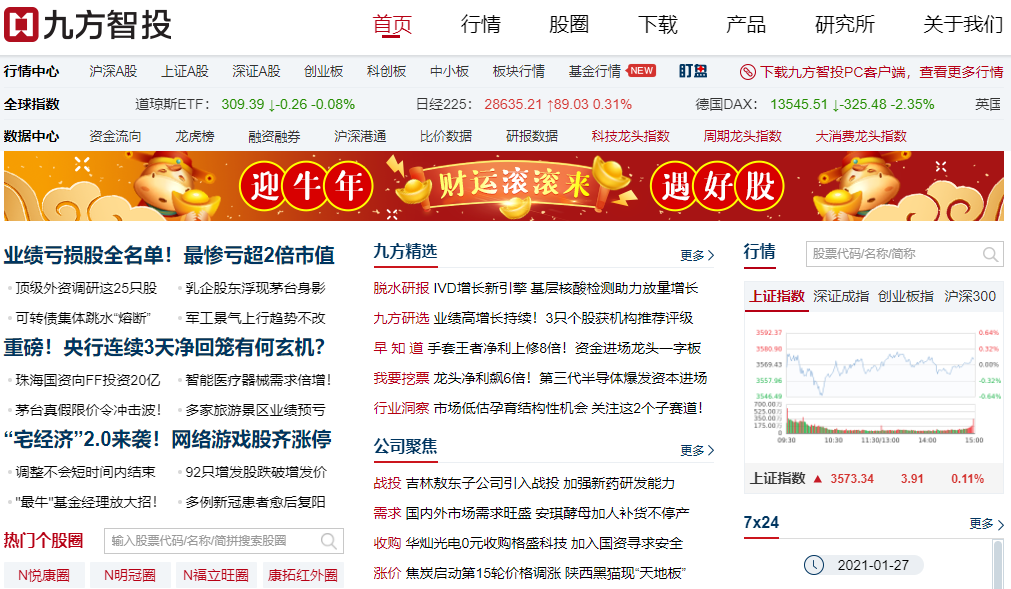Open 板块行情 link
1011x589 pixels.
click(x=518, y=72)
